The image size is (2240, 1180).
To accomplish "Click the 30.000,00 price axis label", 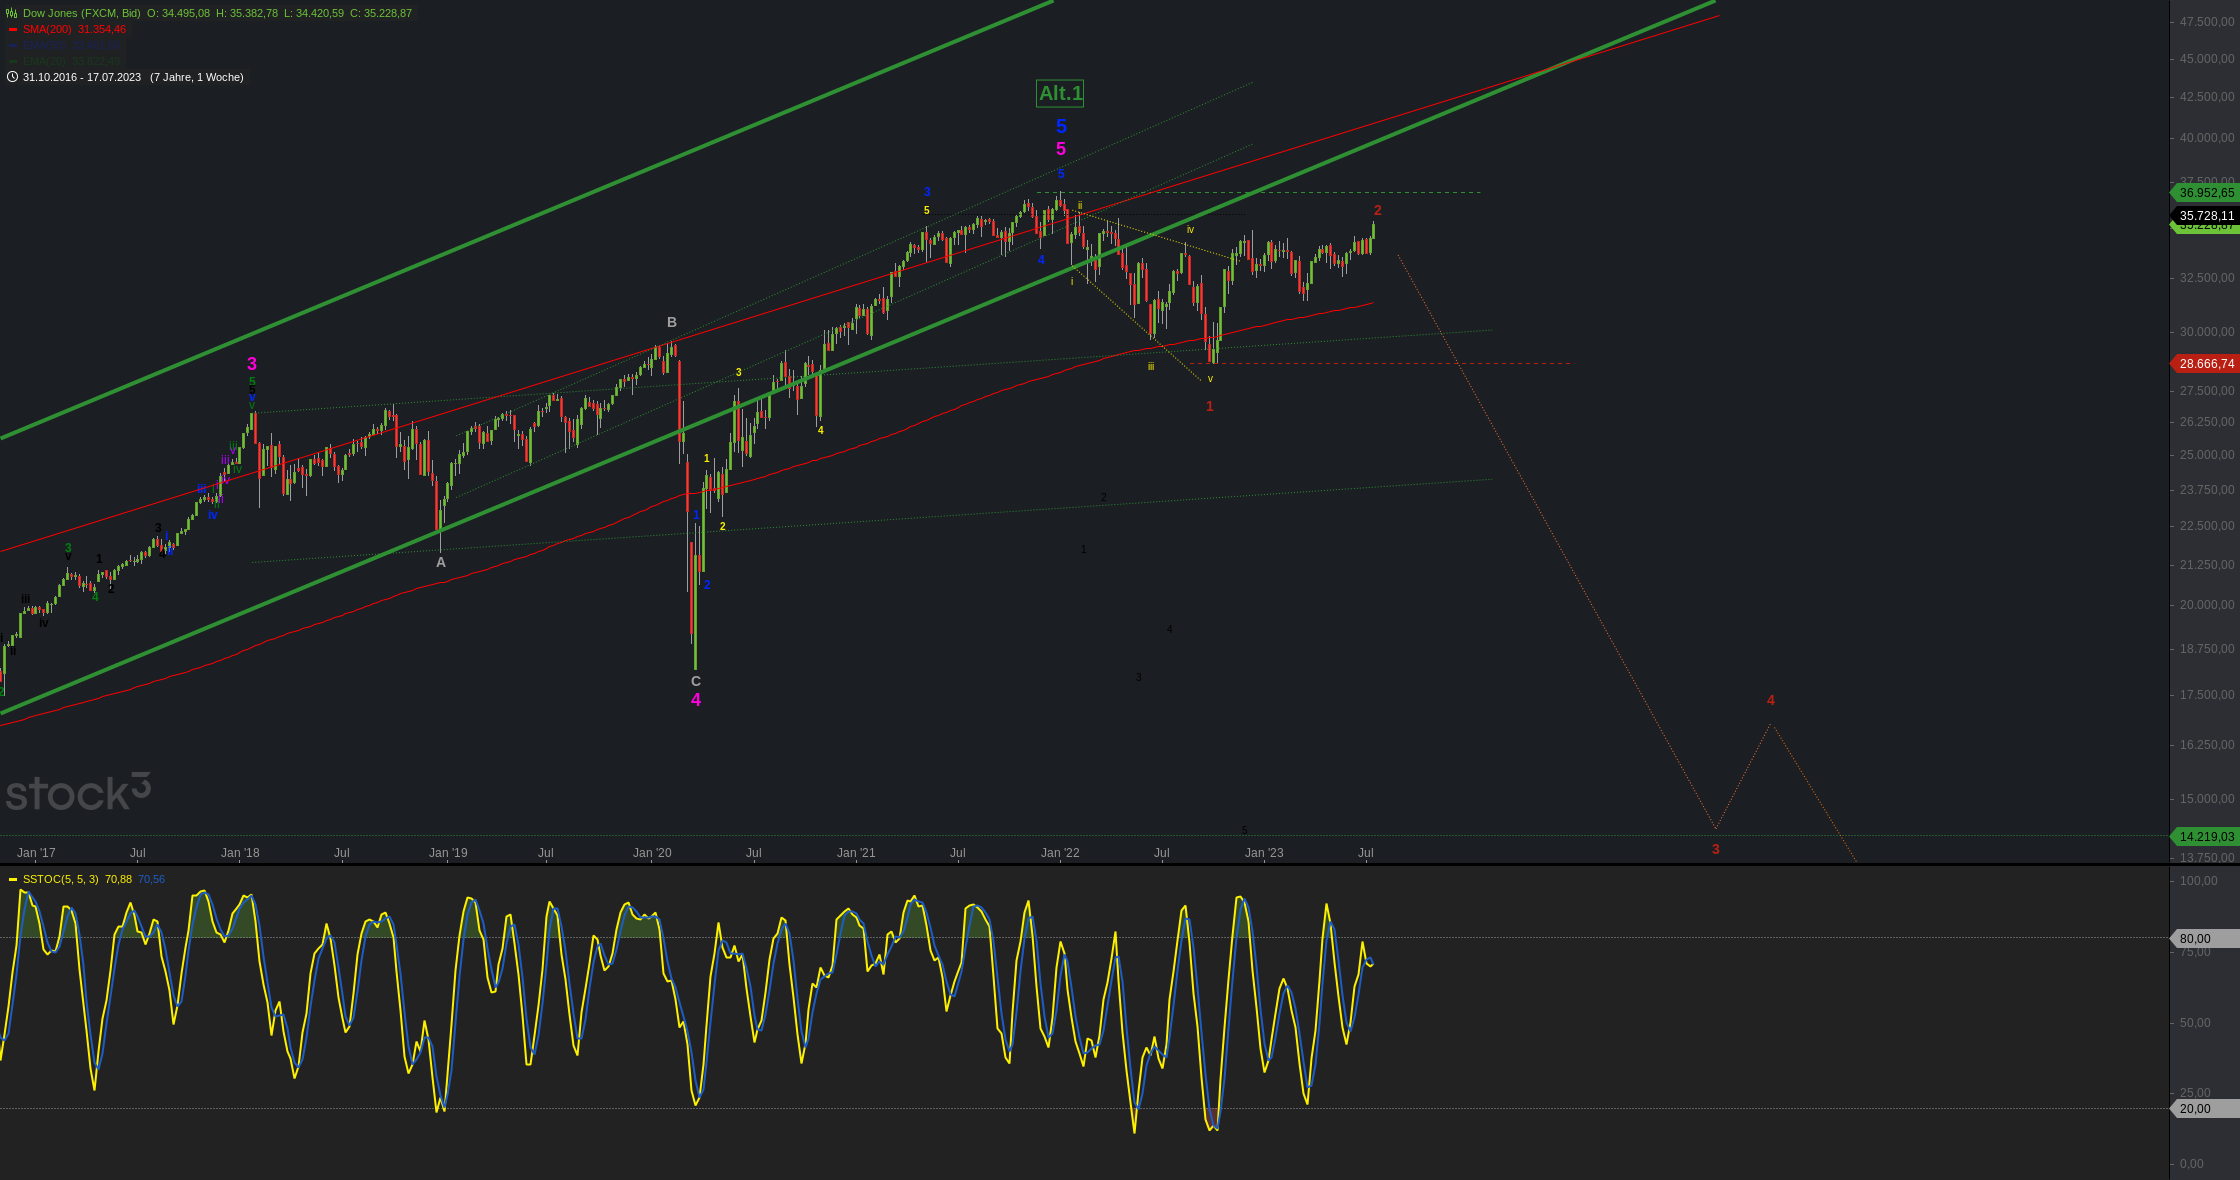I will coord(2207,332).
